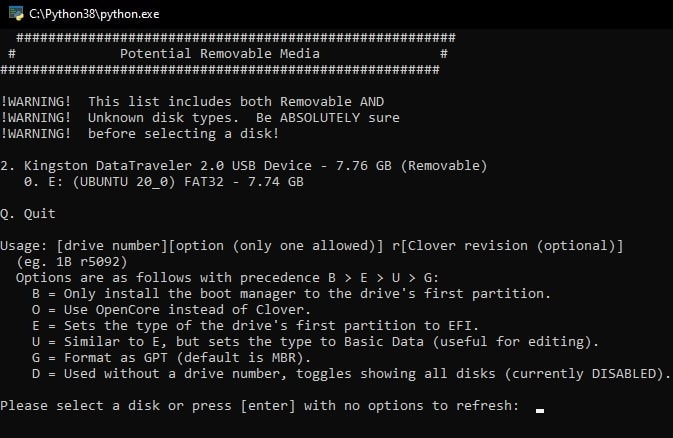Click the '(eg. 1B r5092)' example text
673x438 pixels.
72,262
